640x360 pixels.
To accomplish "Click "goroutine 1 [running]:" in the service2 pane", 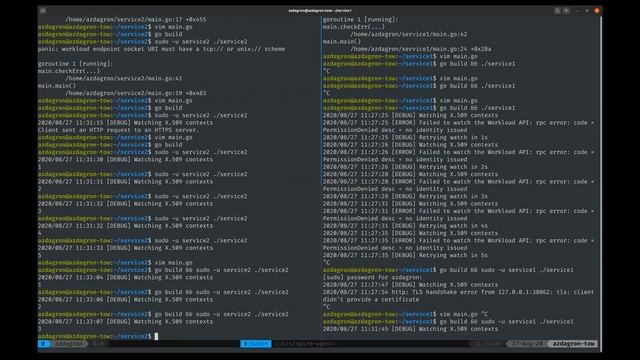I will click(x=76, y=64).
